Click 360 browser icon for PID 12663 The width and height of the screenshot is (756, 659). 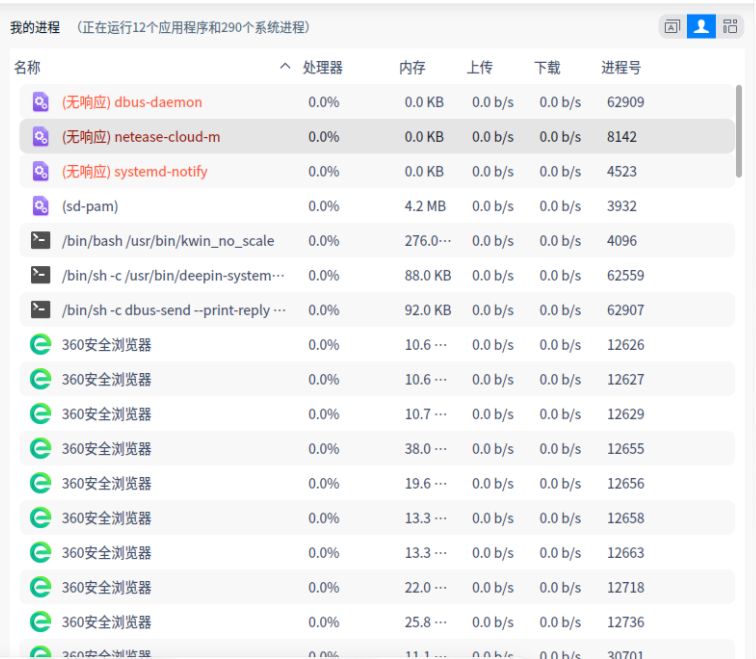click(40, 553)
